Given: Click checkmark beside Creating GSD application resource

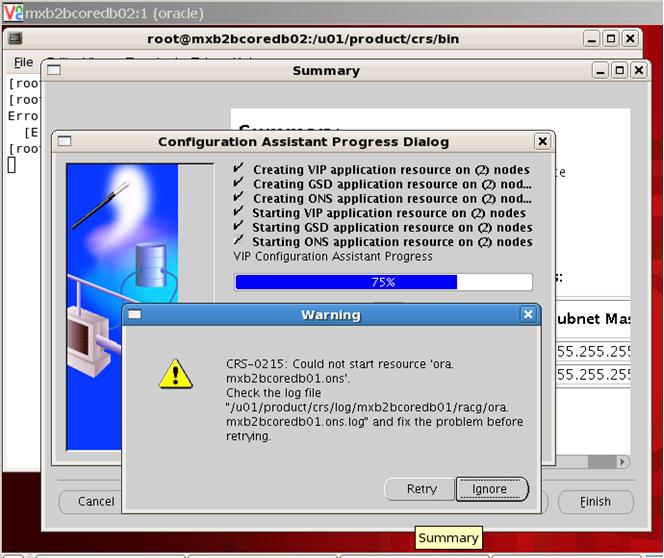Looking at the screenshot, I should pos(238,182).
